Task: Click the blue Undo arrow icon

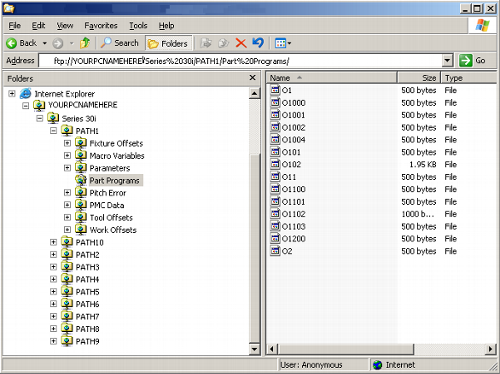Action: click(258, 43)
